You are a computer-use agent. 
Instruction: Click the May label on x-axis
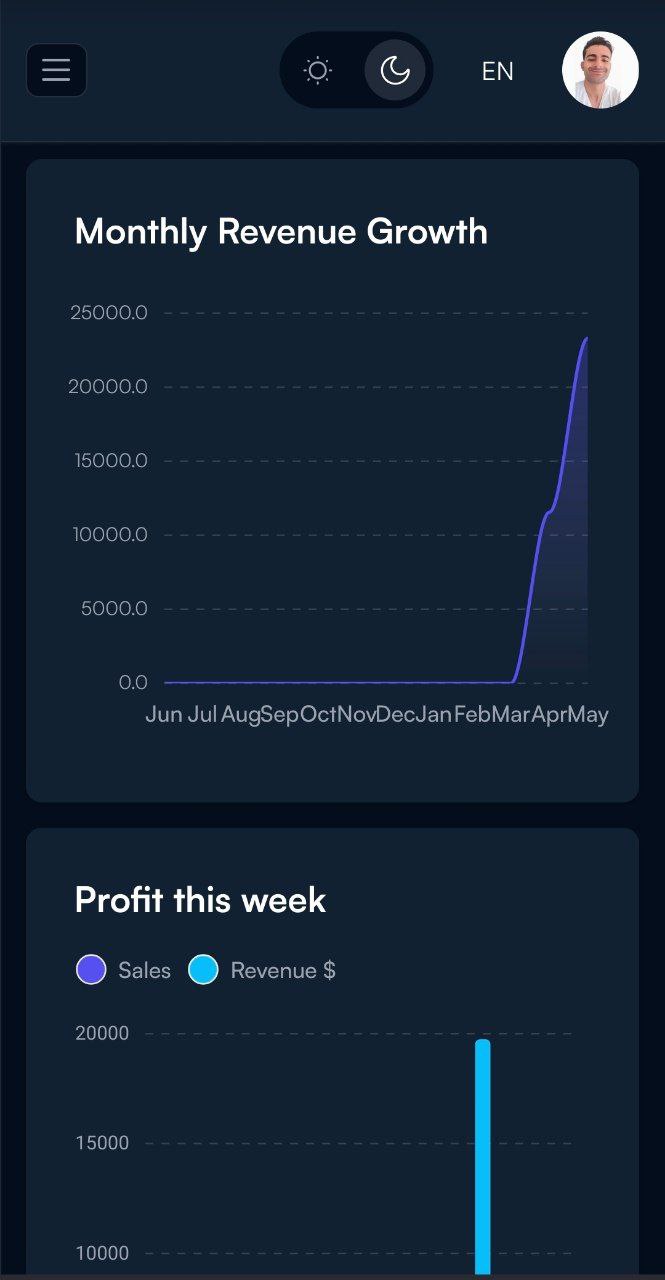(x=588, y=715)
